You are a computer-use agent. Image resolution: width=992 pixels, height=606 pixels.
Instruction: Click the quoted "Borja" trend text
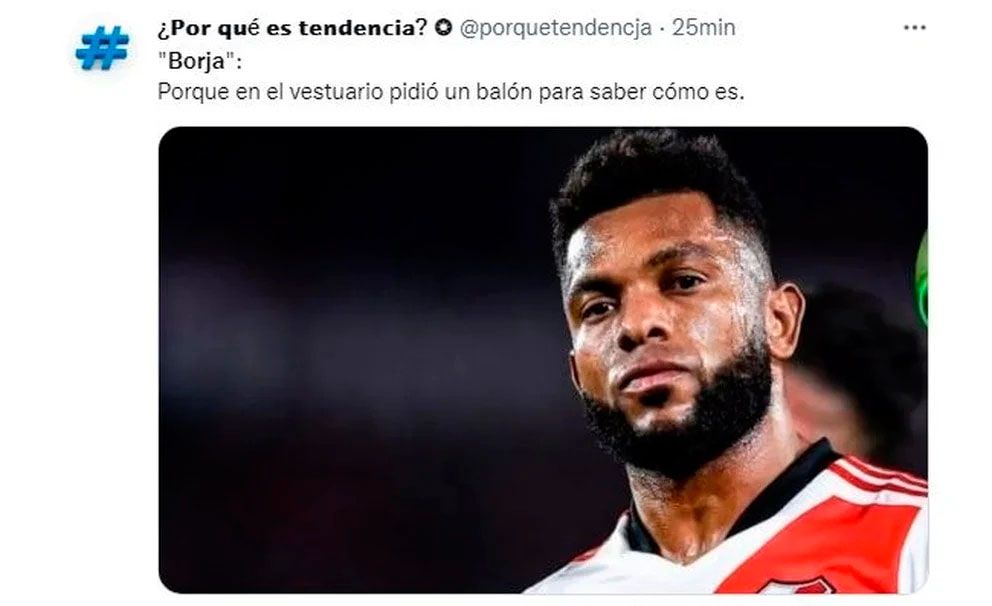199,61
